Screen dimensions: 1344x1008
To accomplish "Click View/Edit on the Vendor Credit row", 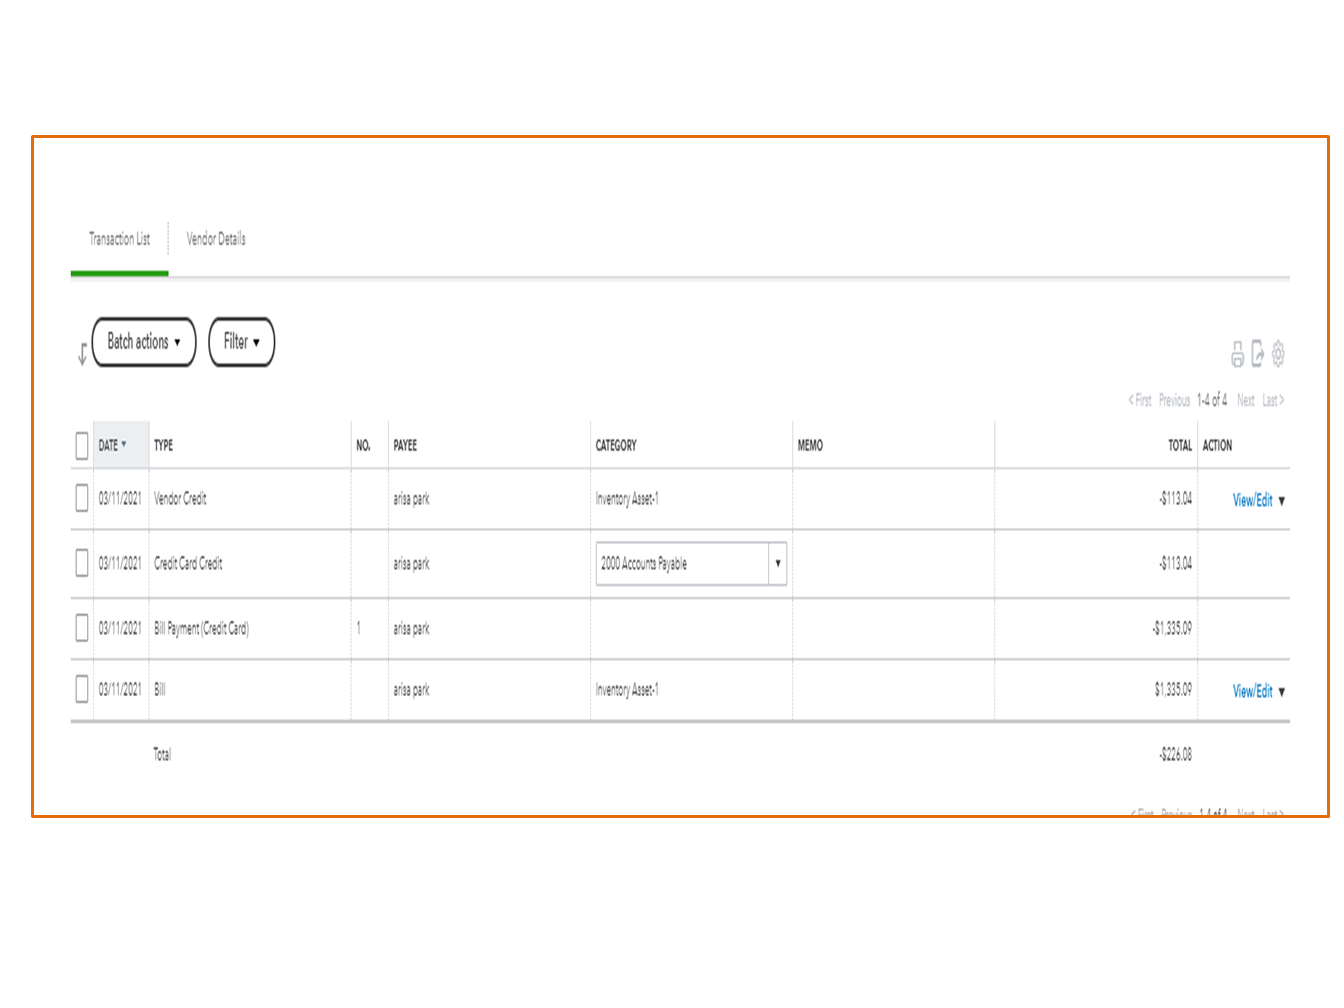I will point(1253,500).
